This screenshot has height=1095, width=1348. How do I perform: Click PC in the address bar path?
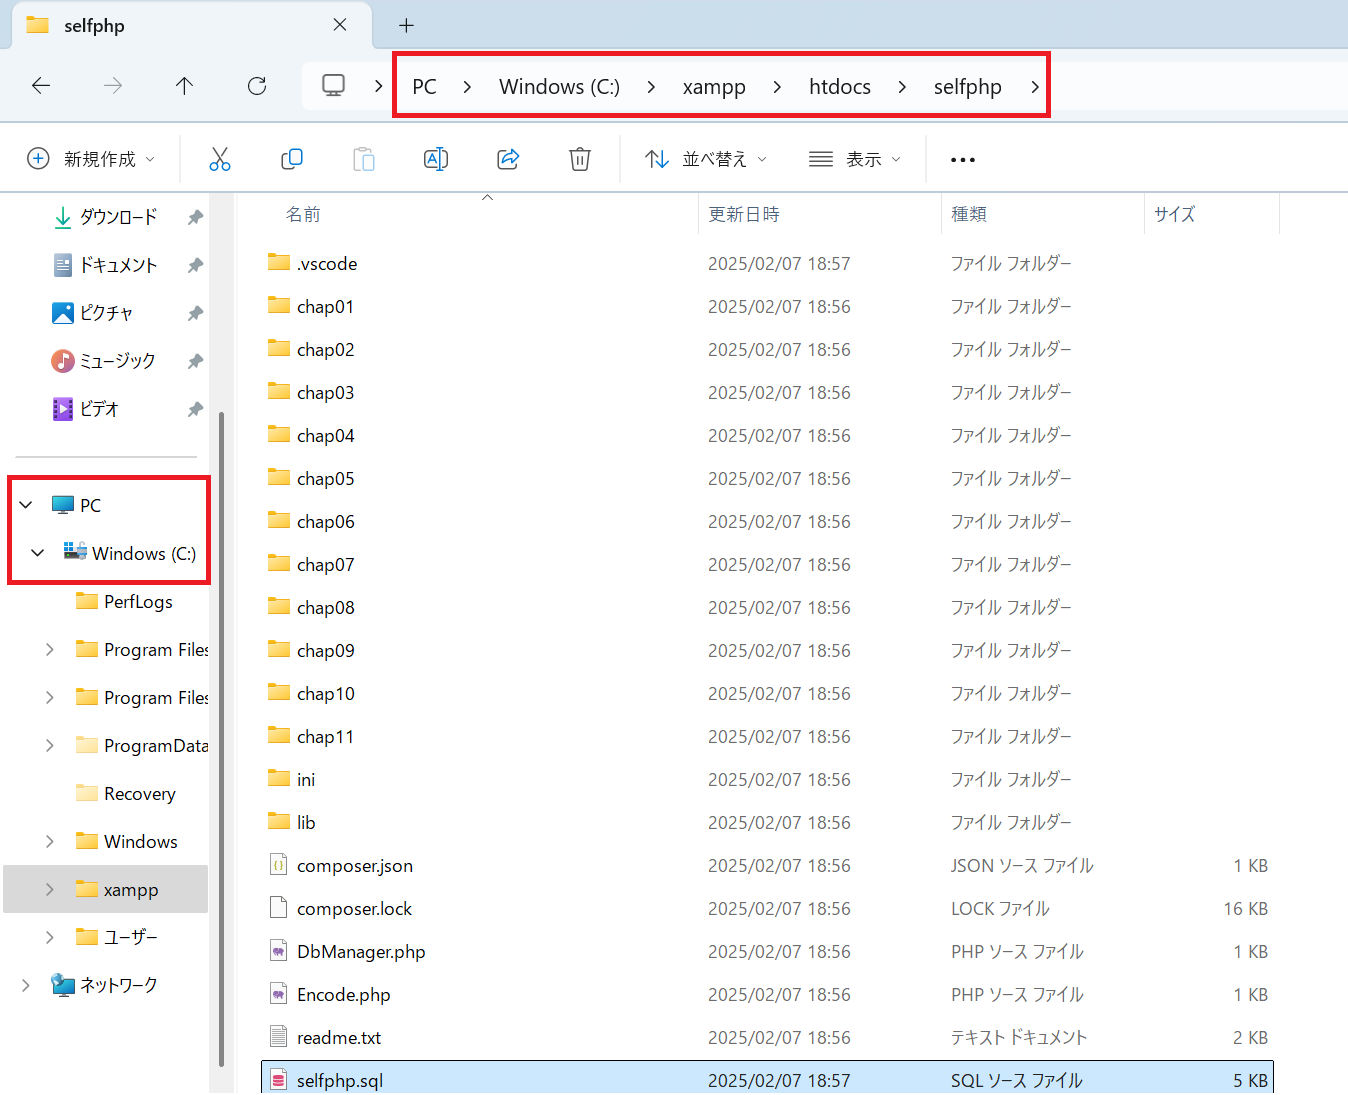[x=424, y=87]
